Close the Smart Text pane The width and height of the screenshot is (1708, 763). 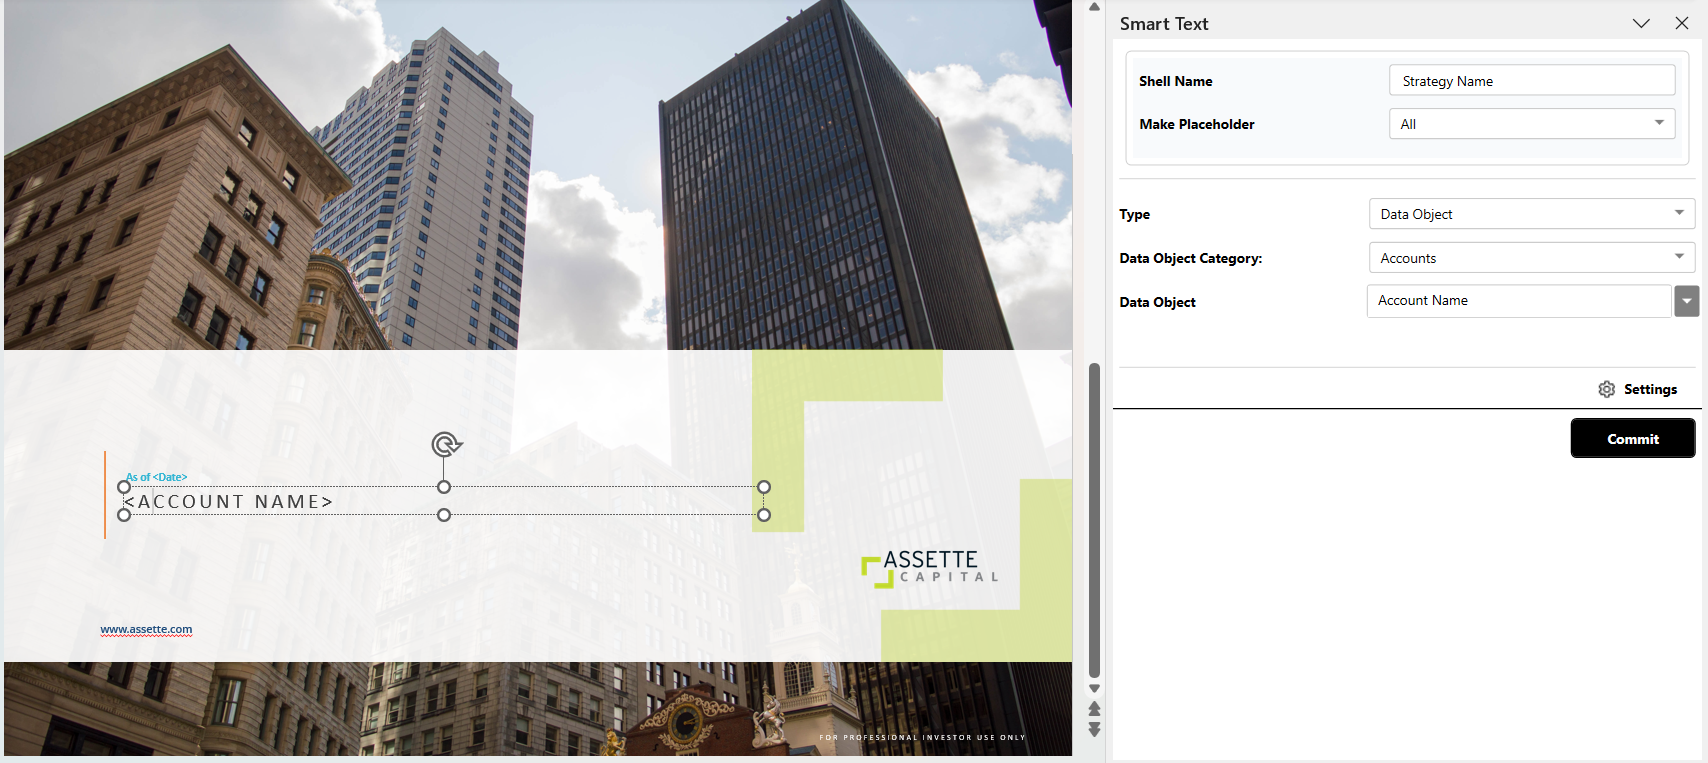coord(1682,23)
